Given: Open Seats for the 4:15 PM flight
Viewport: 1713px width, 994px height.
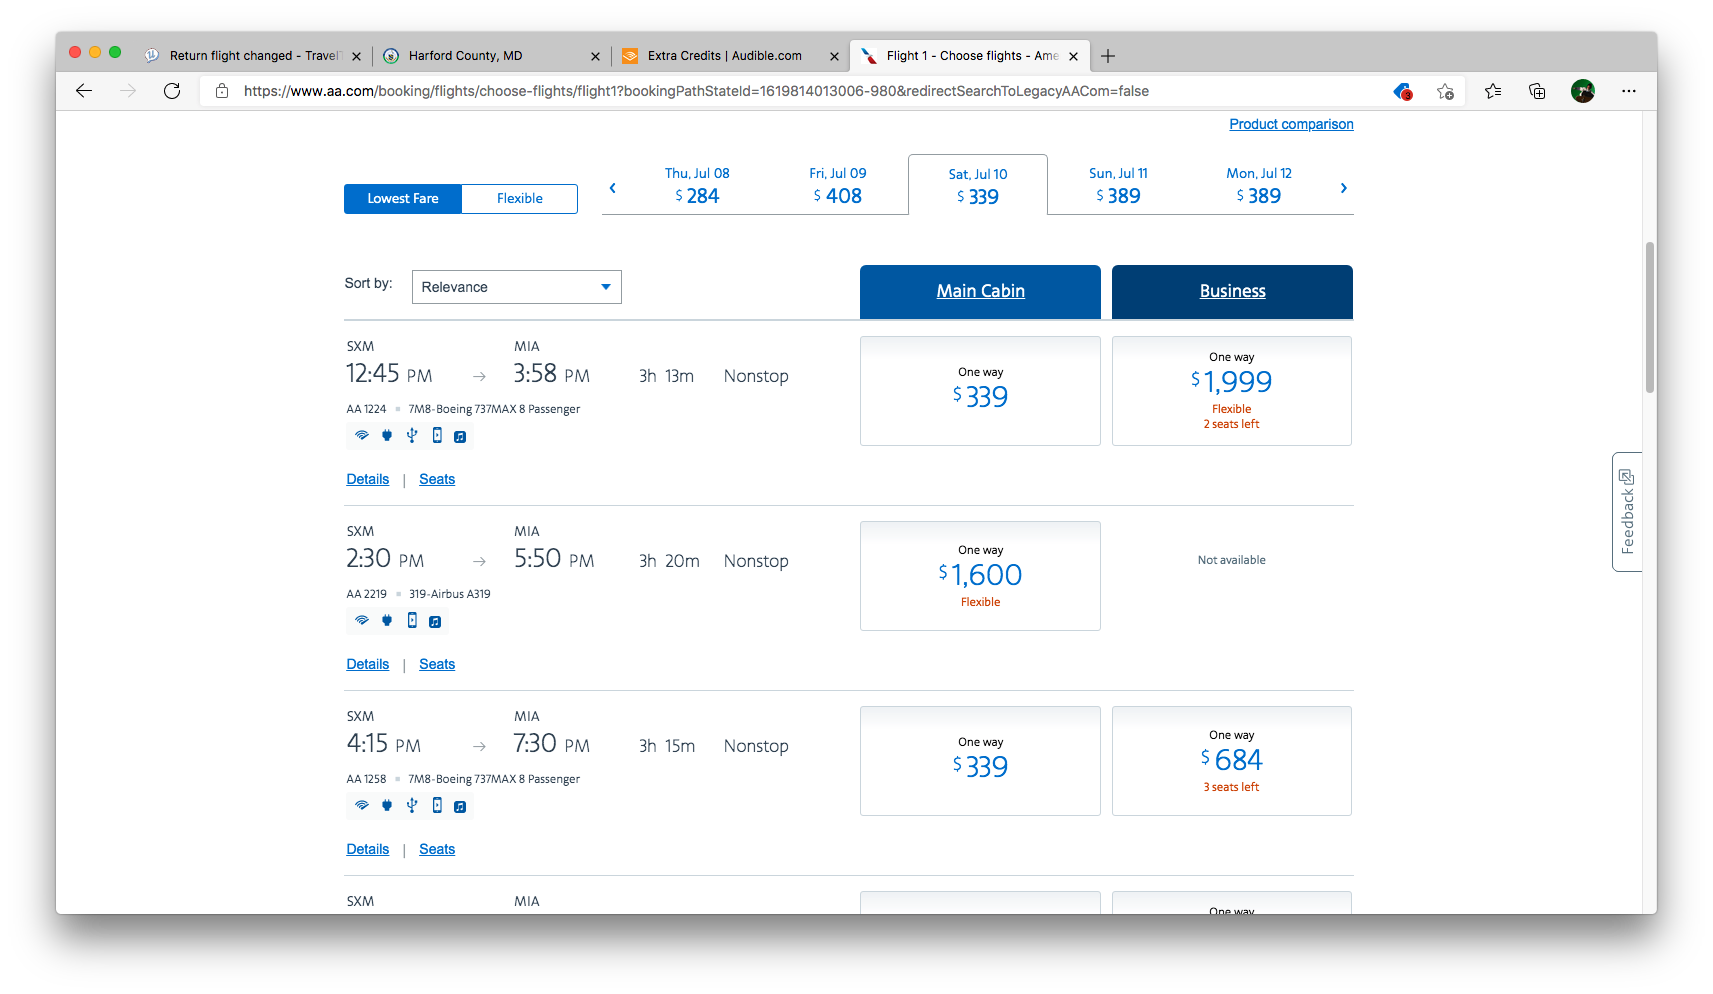Looking at the screenshot, I should click(x=437, y=850).
